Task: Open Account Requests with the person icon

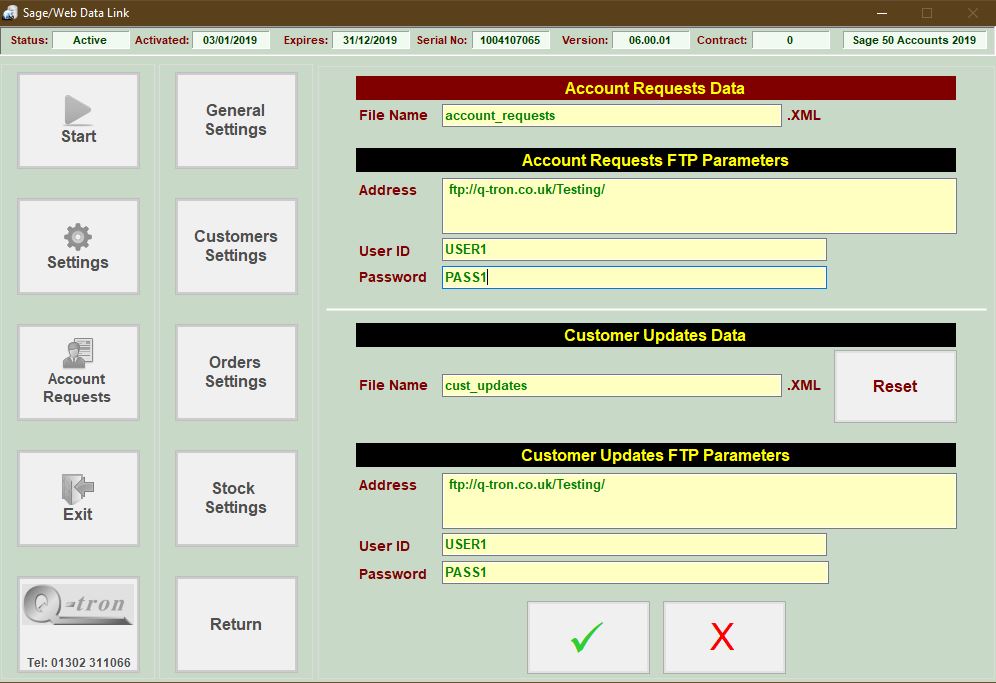Action: pos(78,372)
